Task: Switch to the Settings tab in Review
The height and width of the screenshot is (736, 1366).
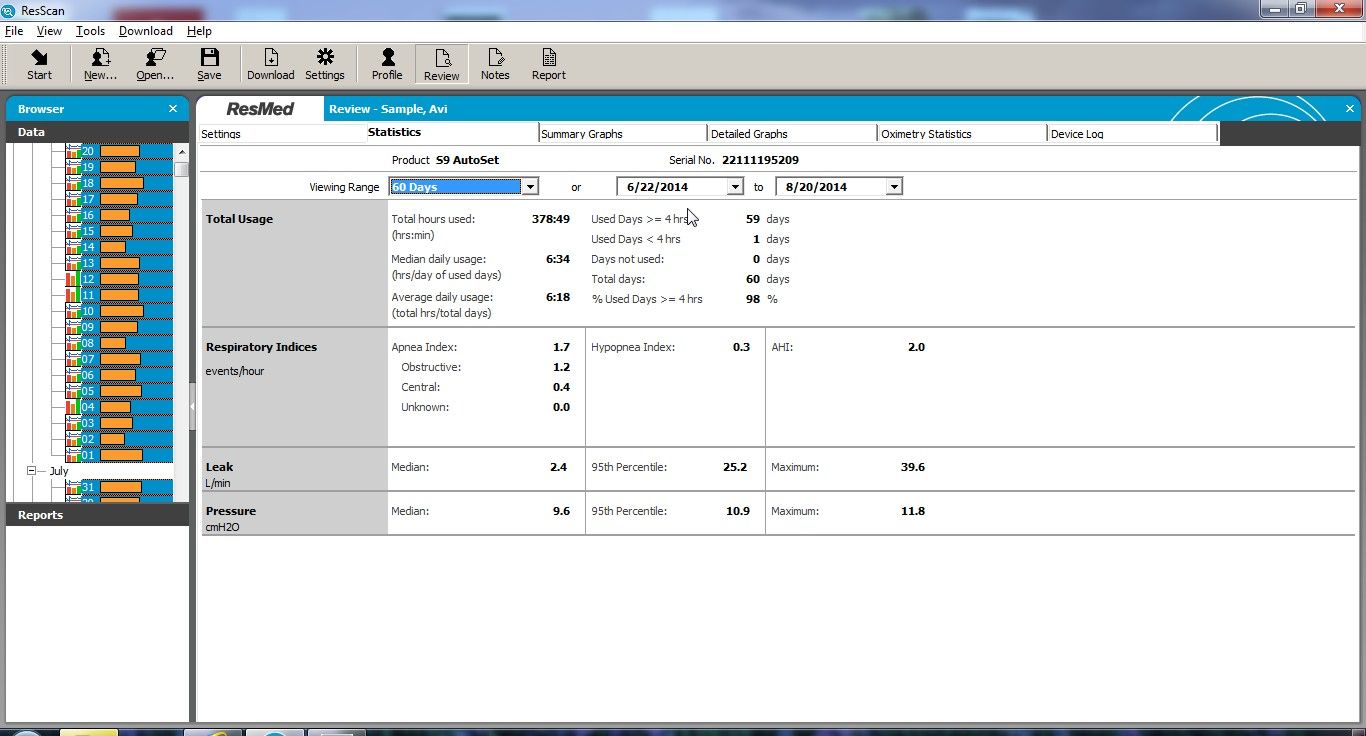Action: coord(282,134)
